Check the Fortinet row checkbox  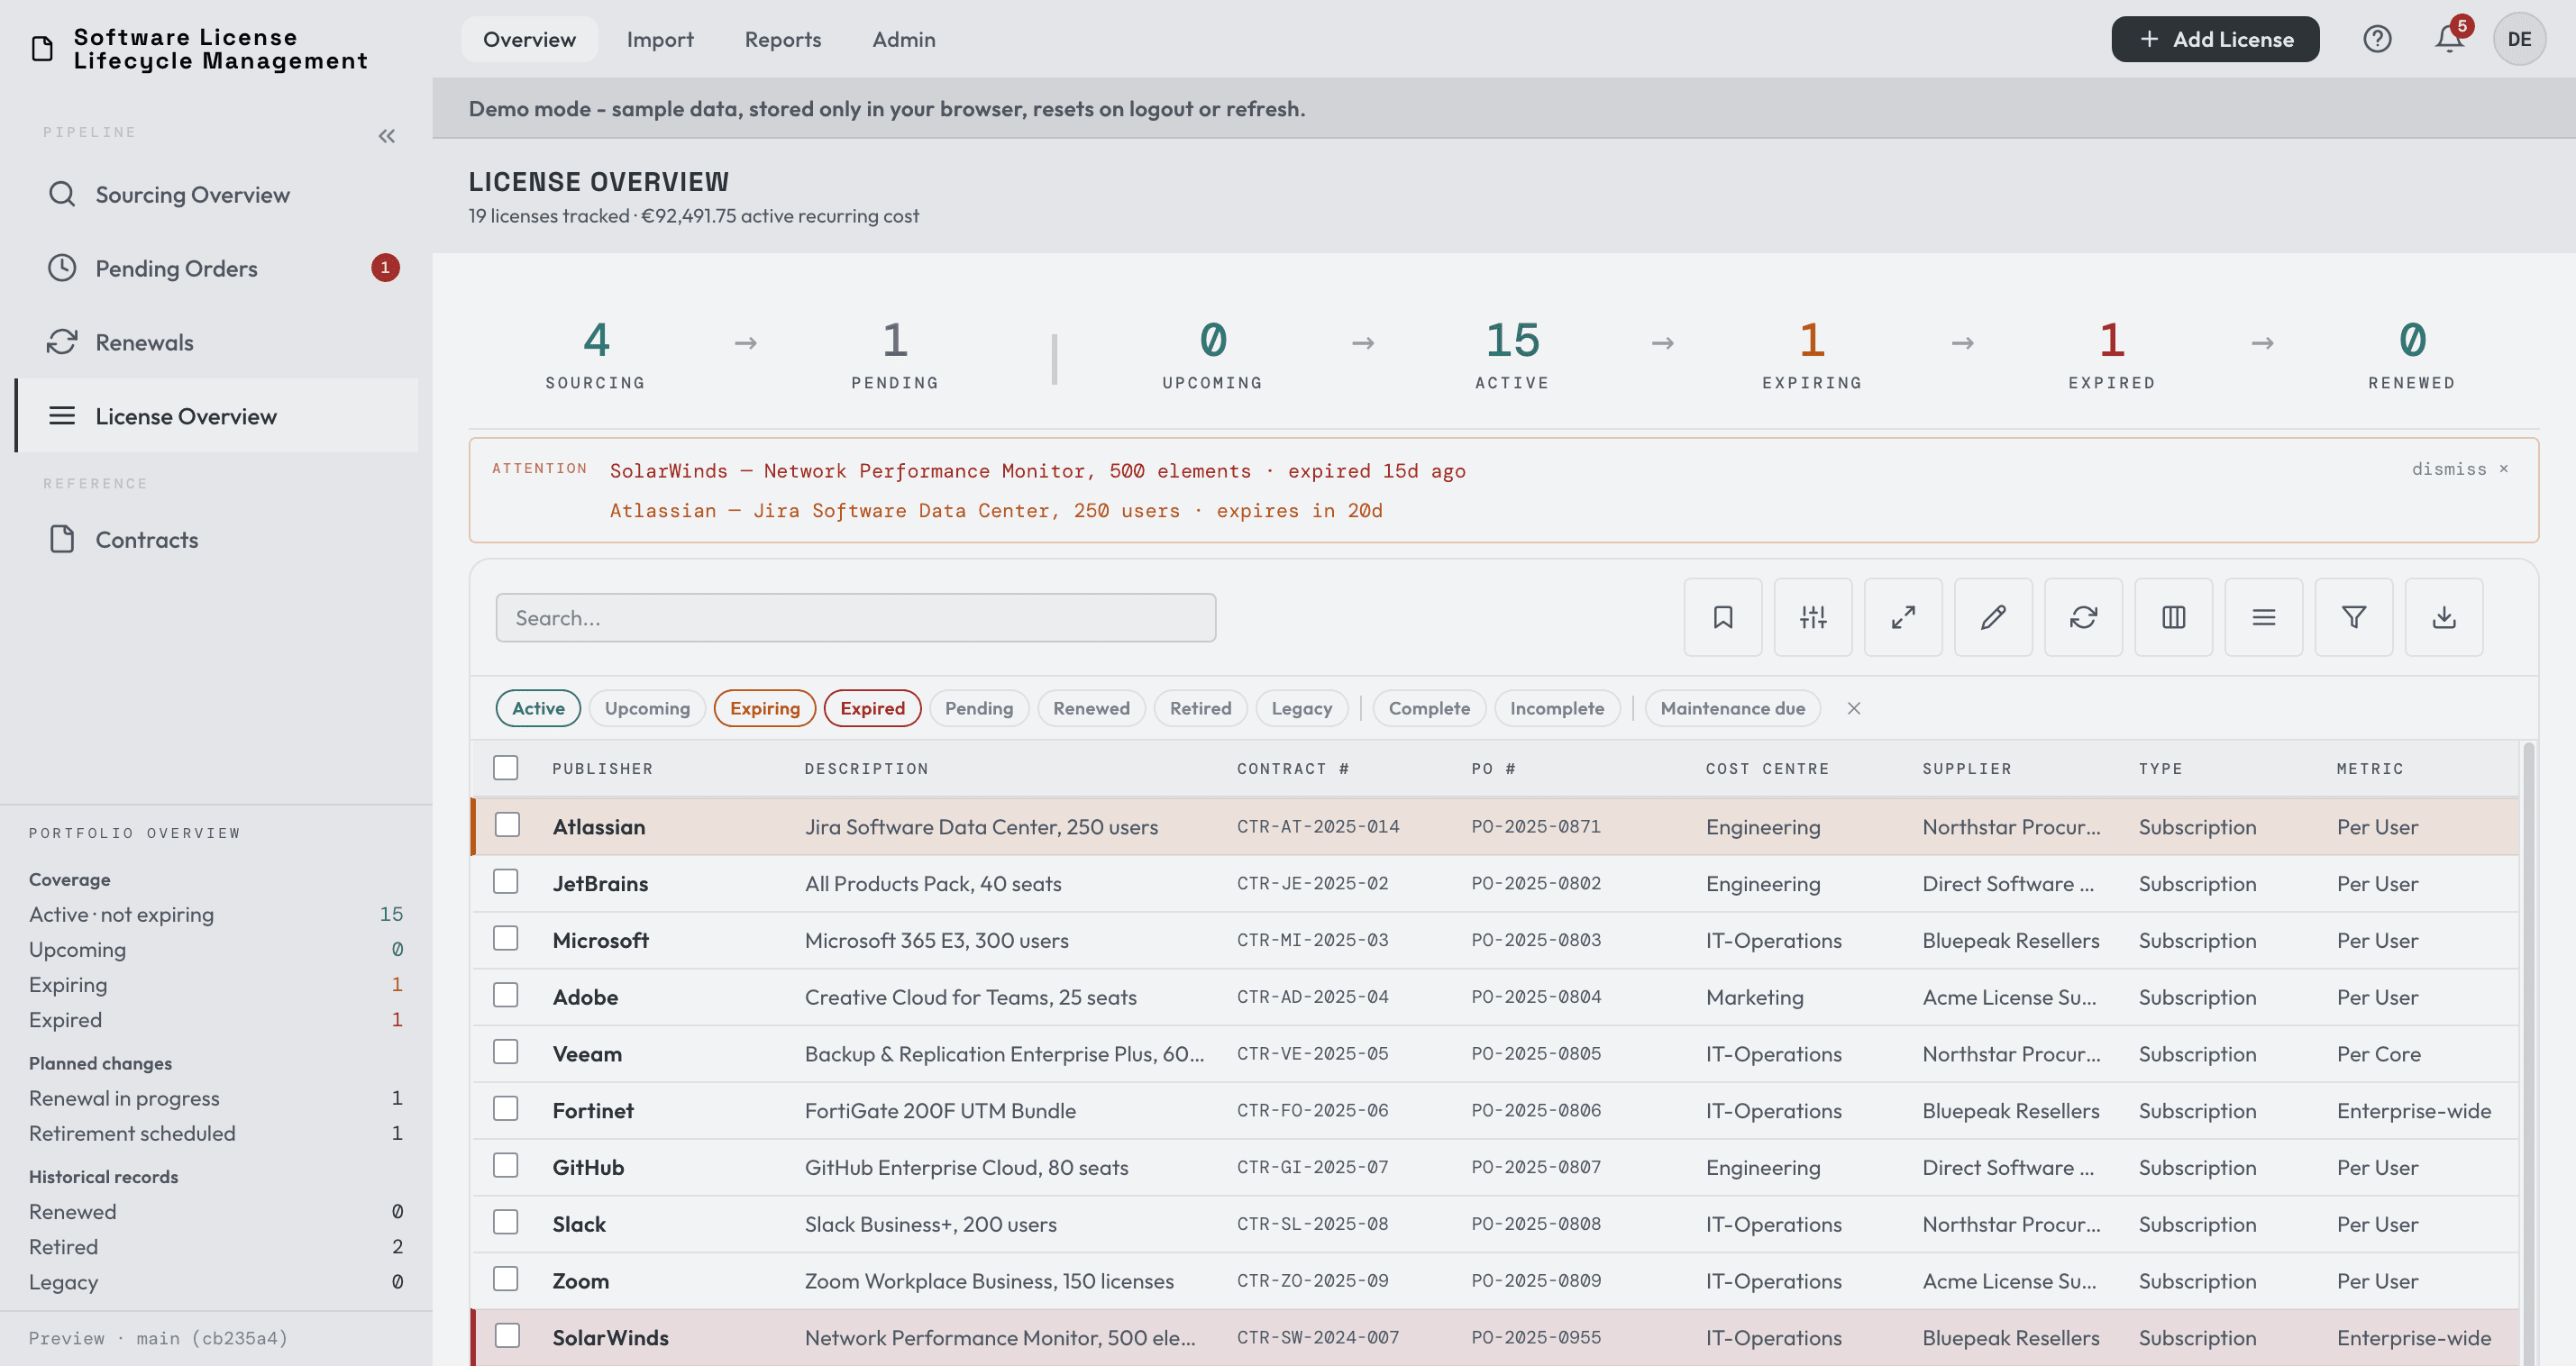pos(505,1108)
